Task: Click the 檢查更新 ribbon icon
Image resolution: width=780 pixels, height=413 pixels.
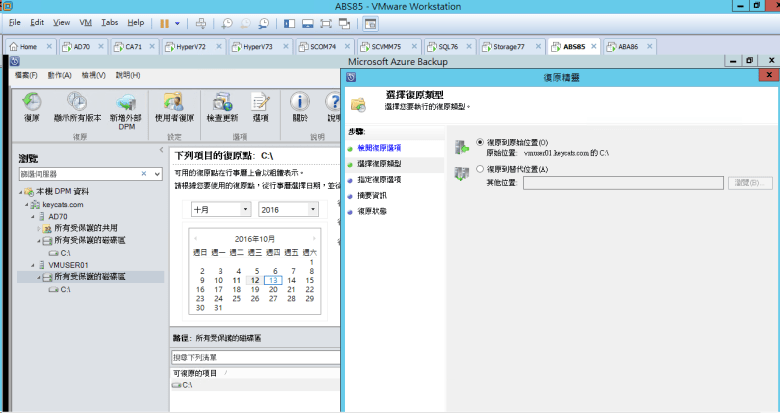Action: coord(221,106)
